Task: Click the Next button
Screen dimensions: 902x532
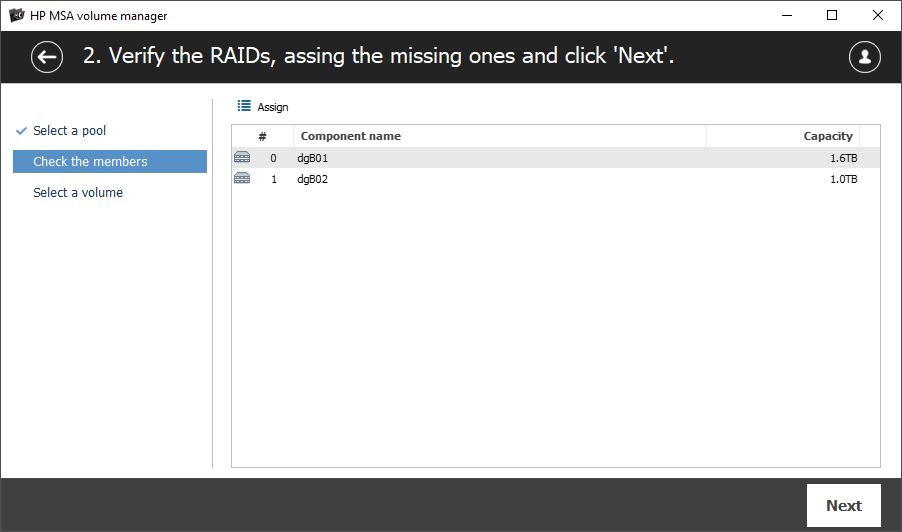Action: [843, 506]
